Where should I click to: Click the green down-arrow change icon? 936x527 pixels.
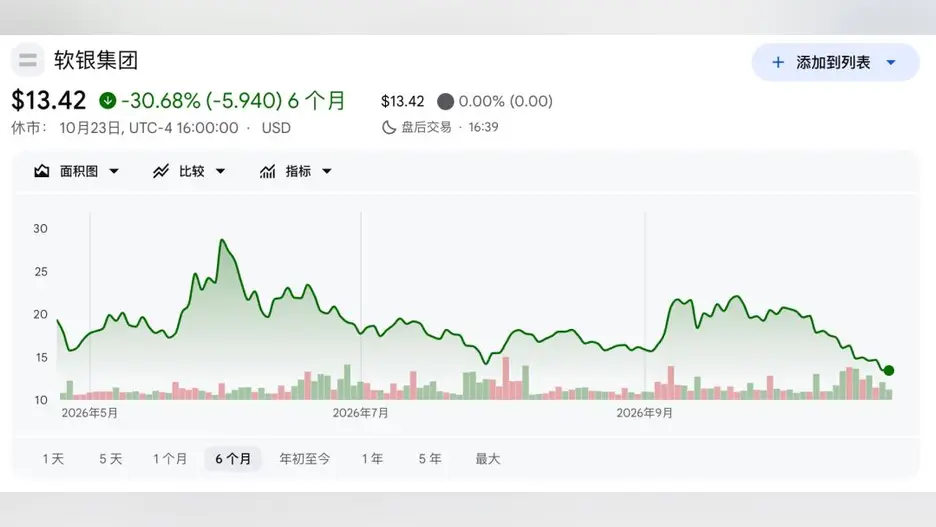(x=107, y=100)
